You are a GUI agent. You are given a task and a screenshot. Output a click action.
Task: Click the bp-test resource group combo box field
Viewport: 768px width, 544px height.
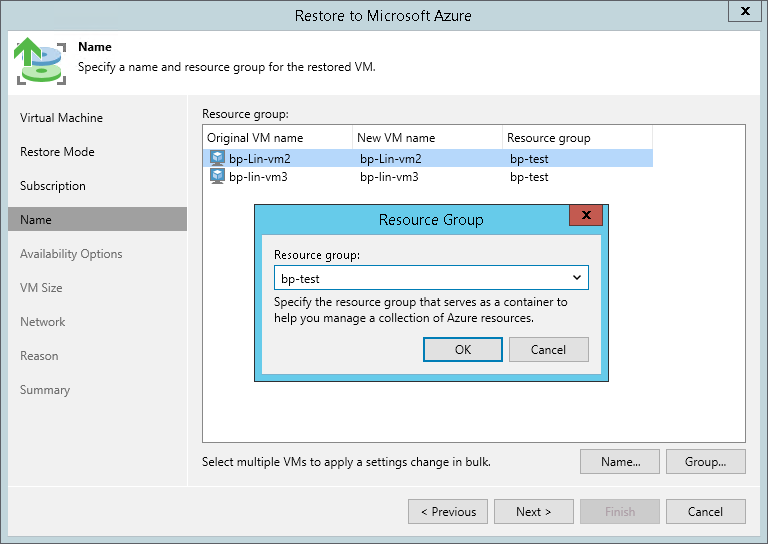431,278
